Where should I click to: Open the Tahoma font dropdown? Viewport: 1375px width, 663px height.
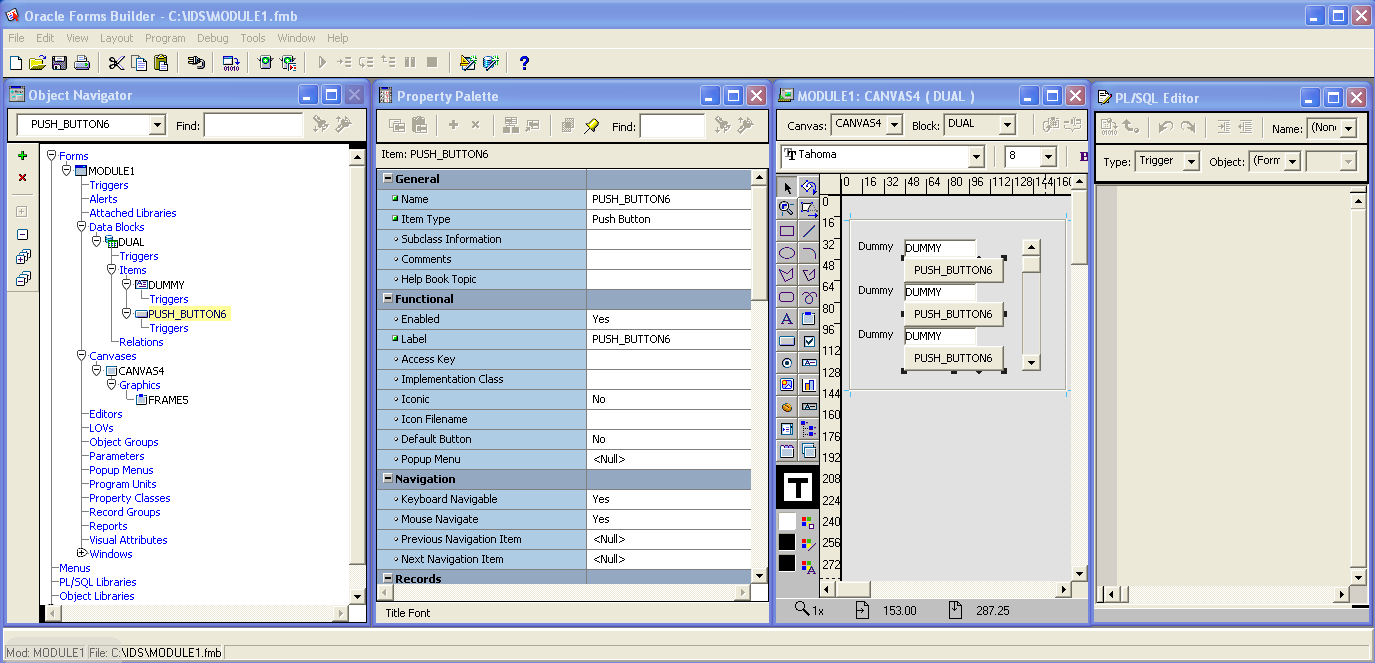[977, 157]
